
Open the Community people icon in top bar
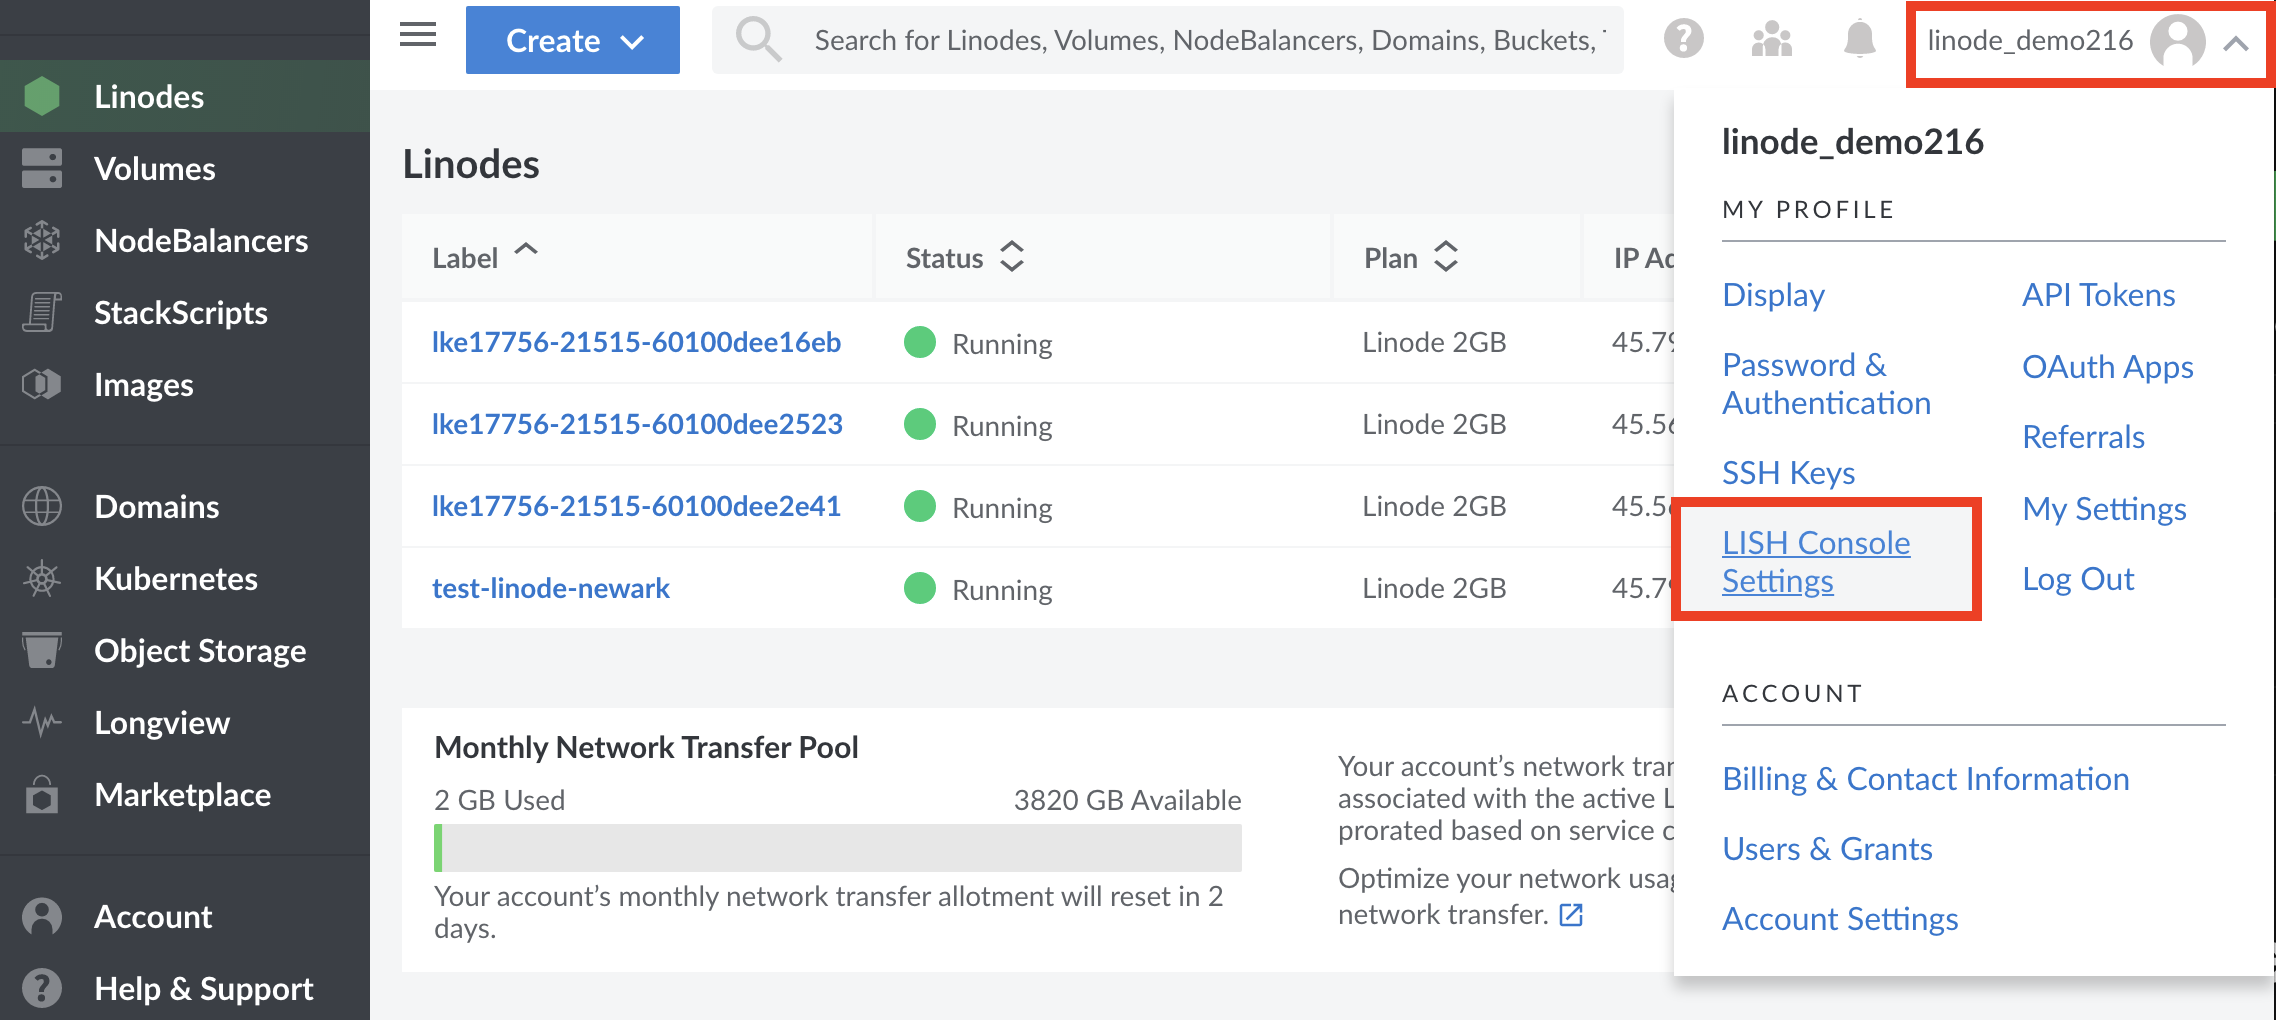pos(1771,40)
